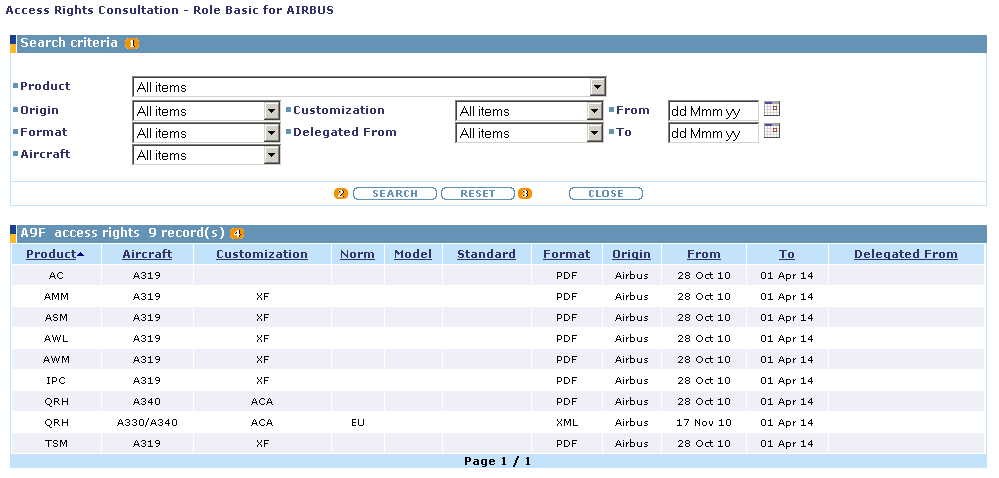
Task: Select the AWL product cell
Action: [56, 339]
